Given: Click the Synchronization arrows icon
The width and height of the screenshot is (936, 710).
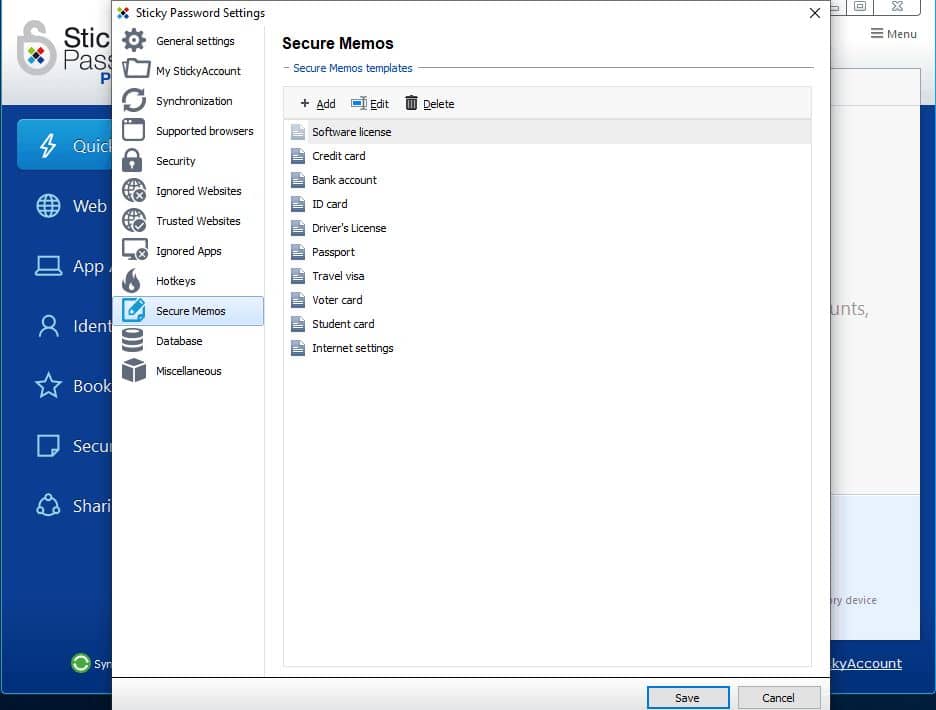Looking at the screenshot, I should 134,100.
